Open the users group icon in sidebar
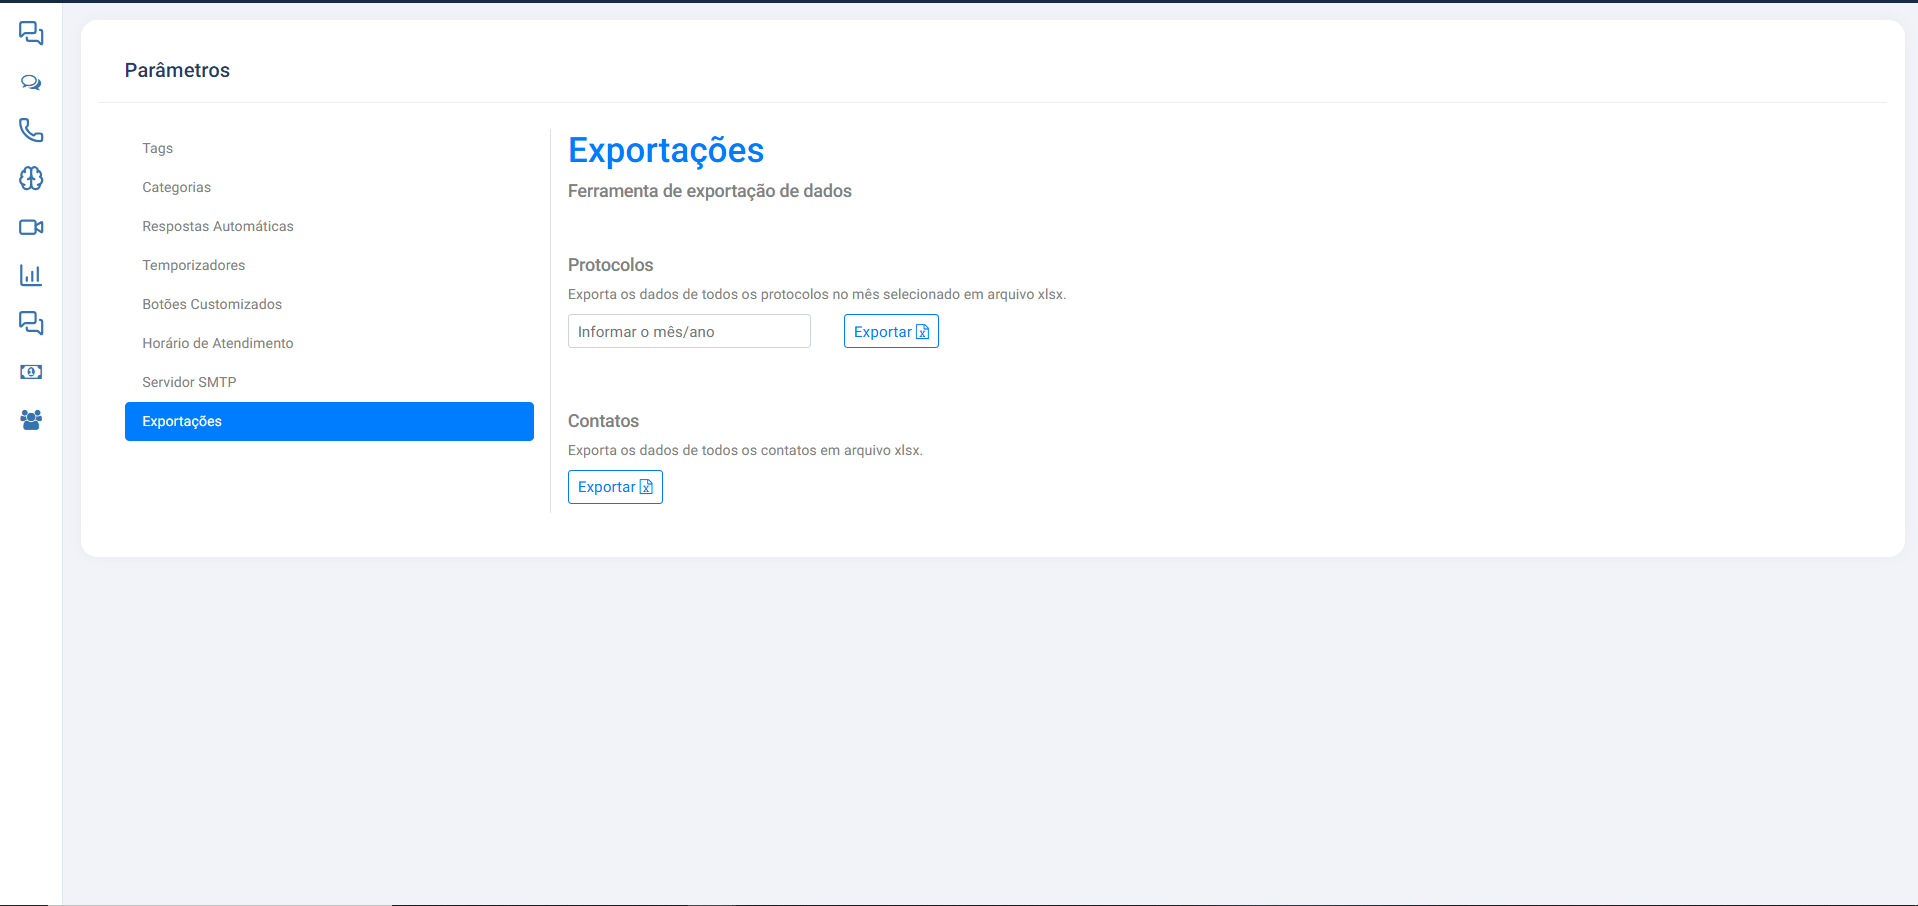 (31, 420)
